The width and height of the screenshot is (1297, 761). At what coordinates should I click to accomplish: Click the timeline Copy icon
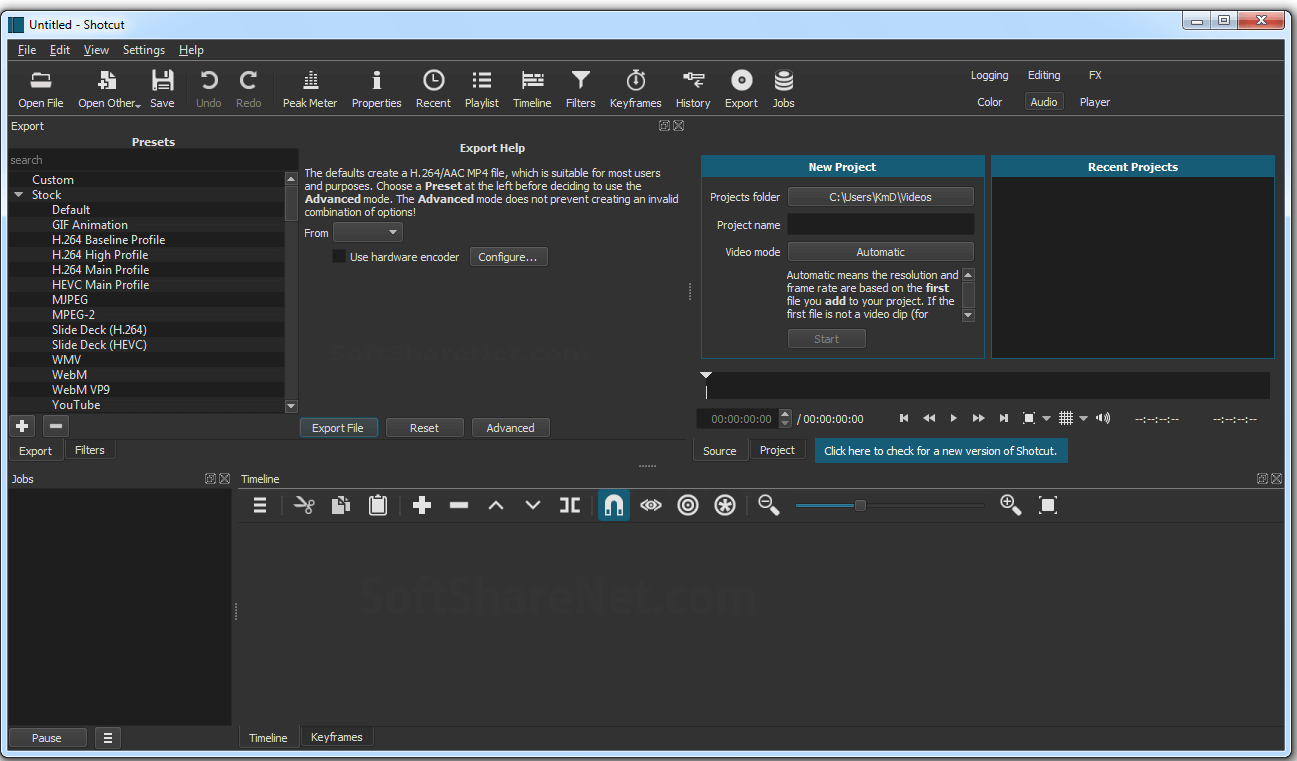tap(341, 506)
